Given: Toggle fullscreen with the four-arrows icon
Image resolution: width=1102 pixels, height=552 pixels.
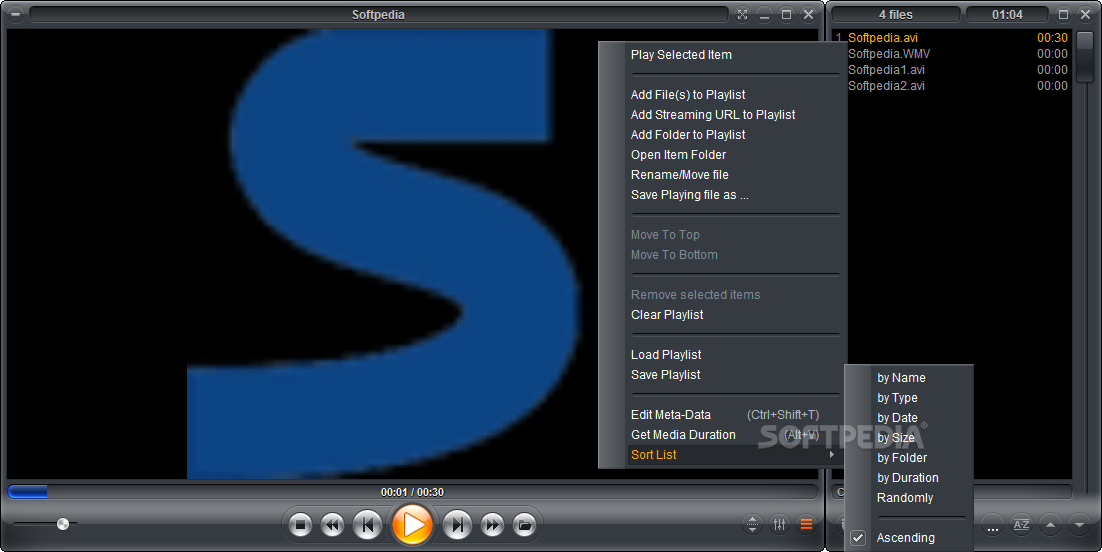Looking at the screenshot, I should click(x=743, y=15).
